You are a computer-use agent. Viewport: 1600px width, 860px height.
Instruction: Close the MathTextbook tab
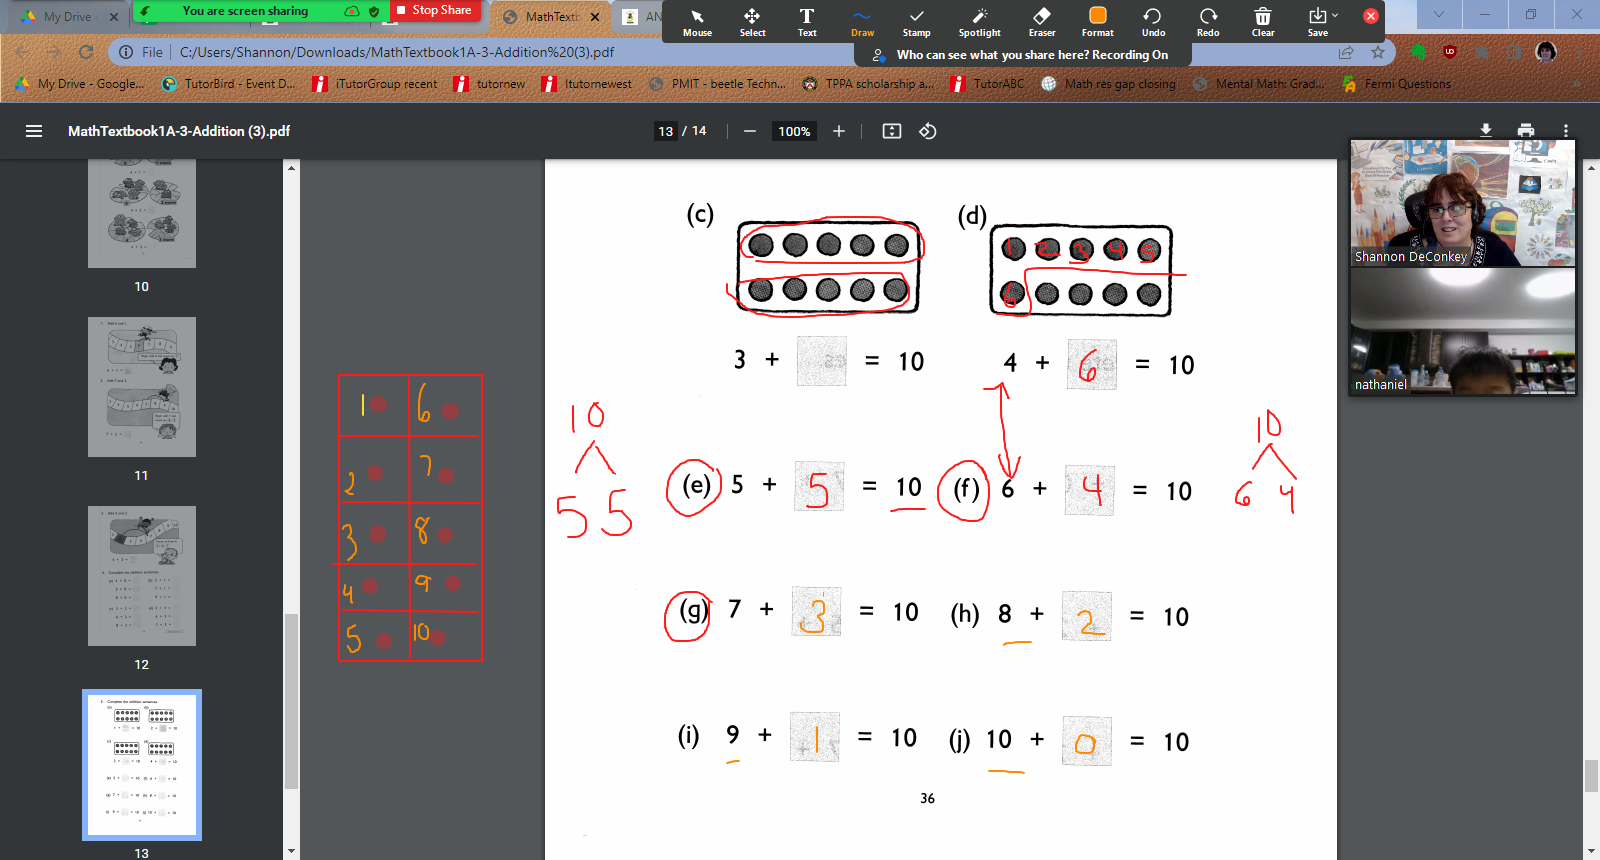tap(595, 17)
